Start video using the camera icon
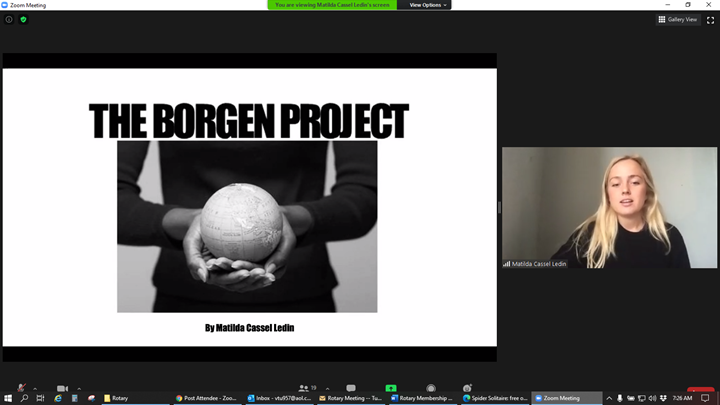 pos(62,388)
